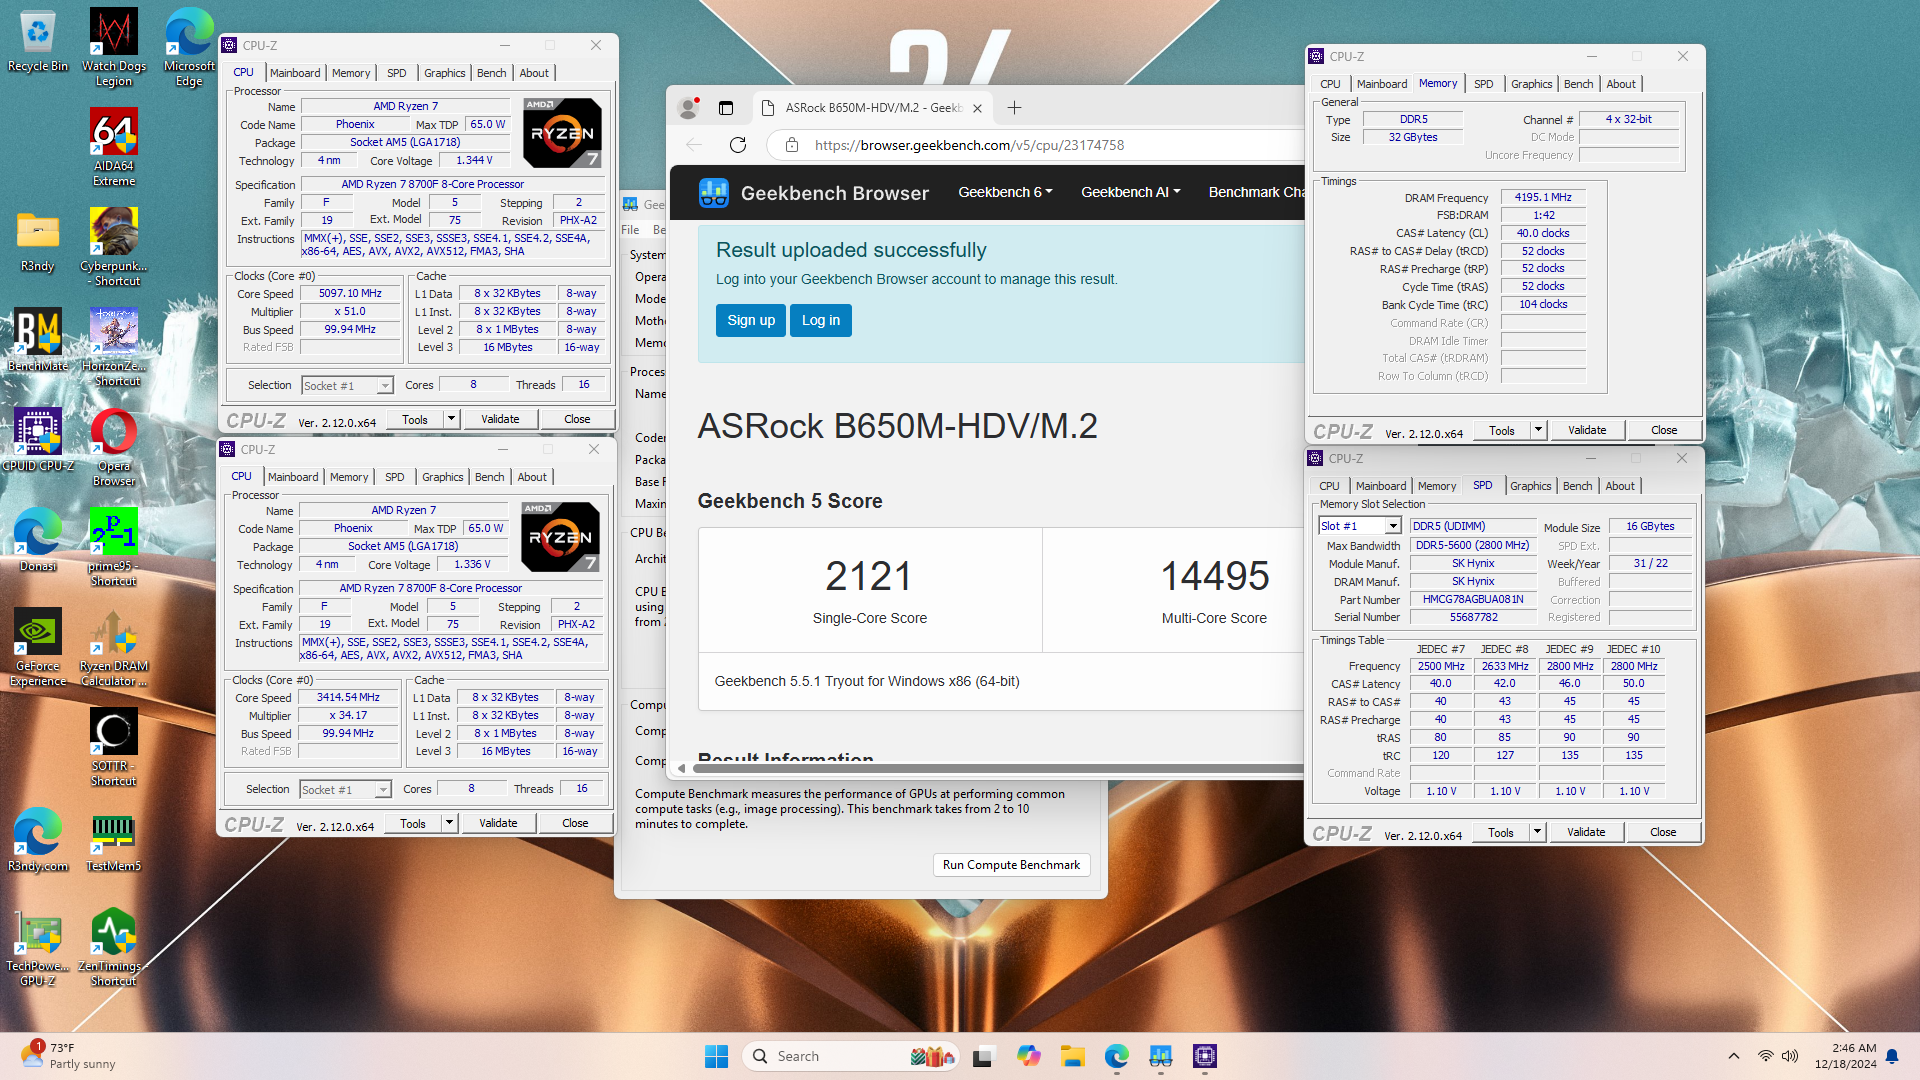This screenshot has height=1080, width=1920.
Task: Switch to Graphics tab in top-left CPU-Z
Action: 444,73
